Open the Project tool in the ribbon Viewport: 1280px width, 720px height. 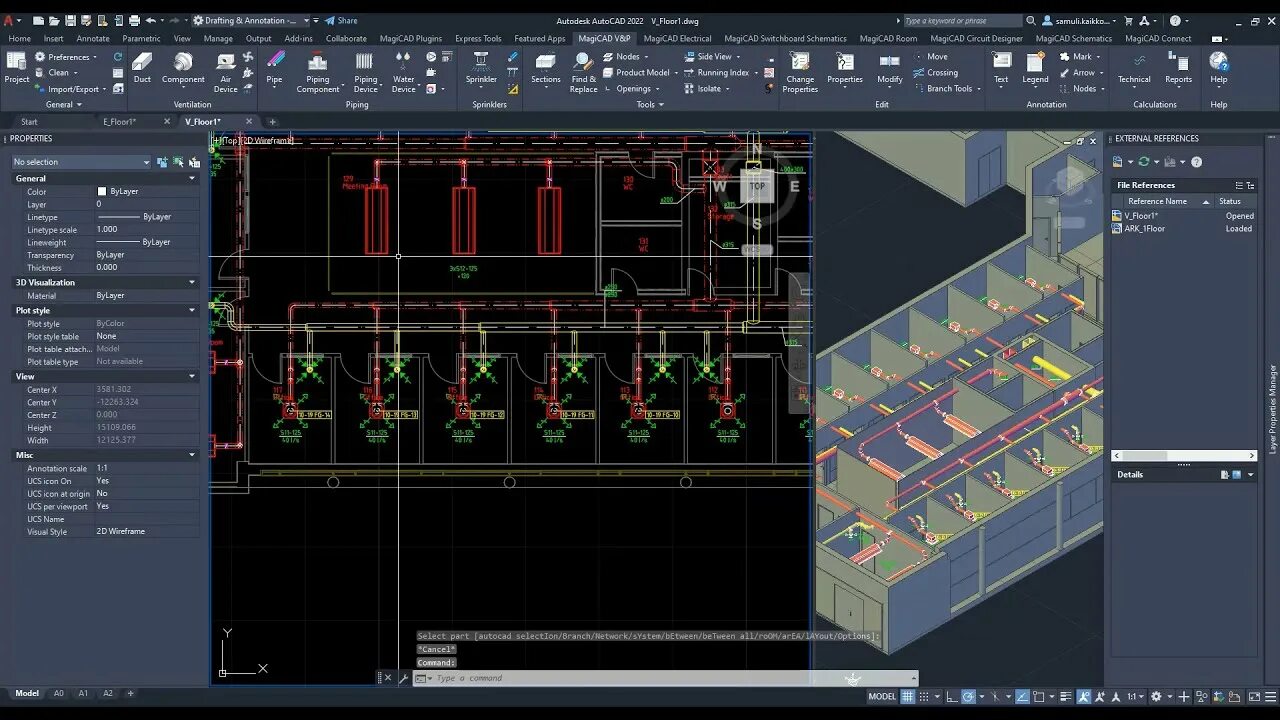17,68
